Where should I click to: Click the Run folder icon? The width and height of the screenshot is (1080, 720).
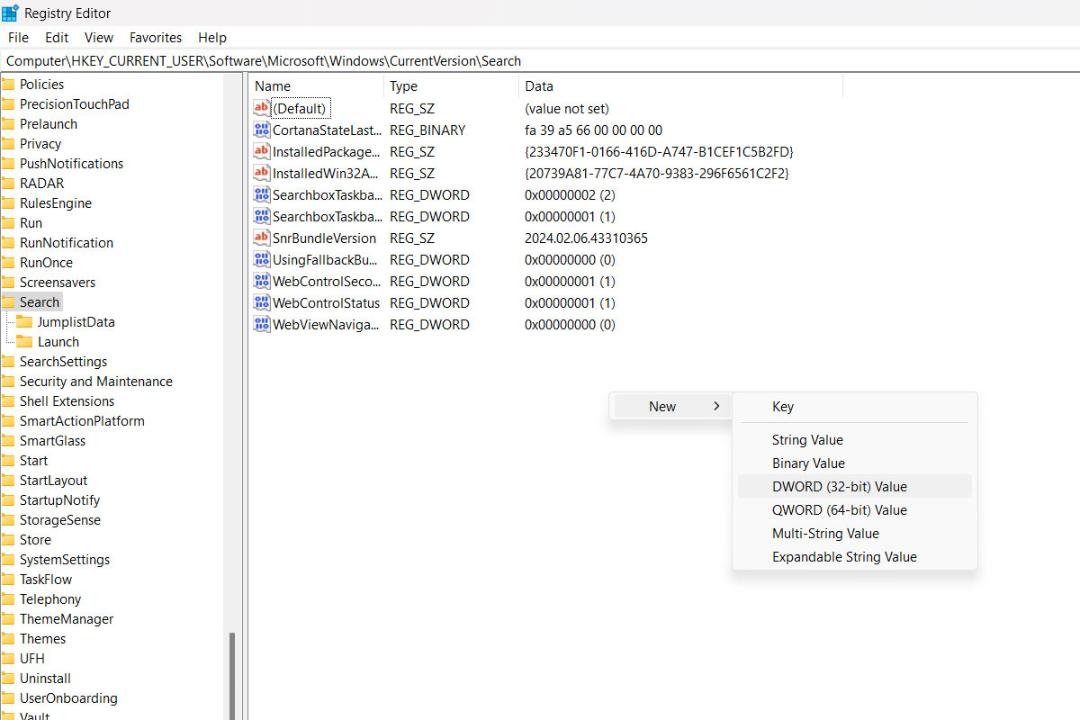tap(8, 223)
